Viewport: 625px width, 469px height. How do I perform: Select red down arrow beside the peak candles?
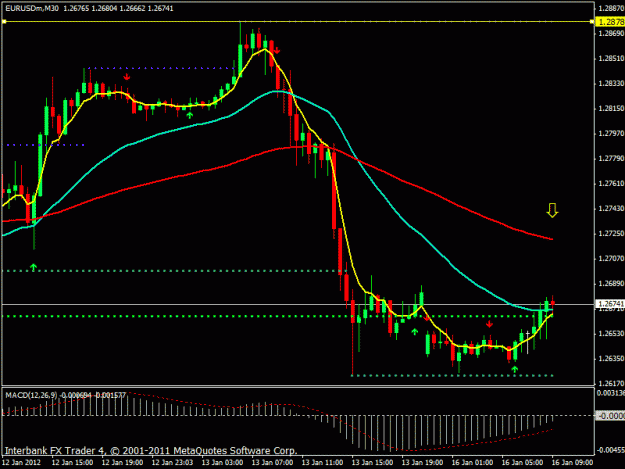276,51
